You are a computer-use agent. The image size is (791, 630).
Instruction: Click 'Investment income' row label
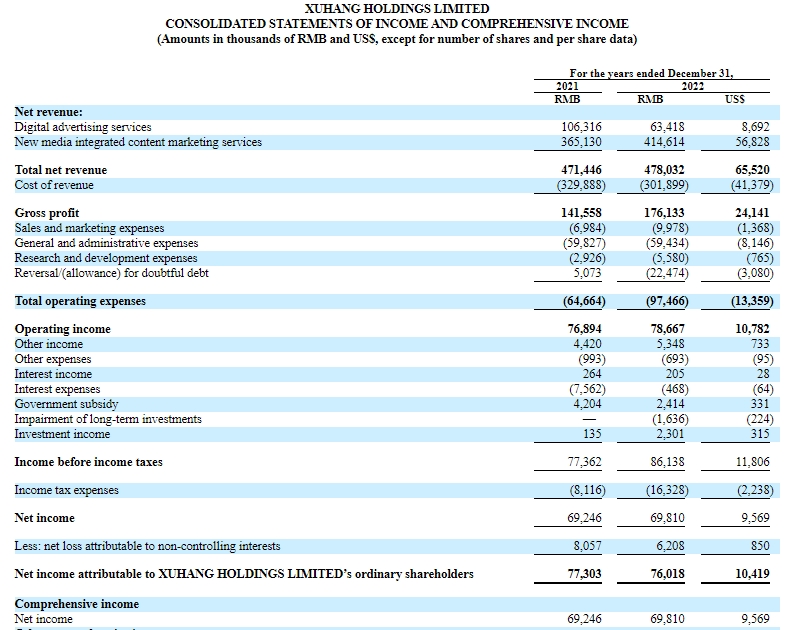[62, 434]
